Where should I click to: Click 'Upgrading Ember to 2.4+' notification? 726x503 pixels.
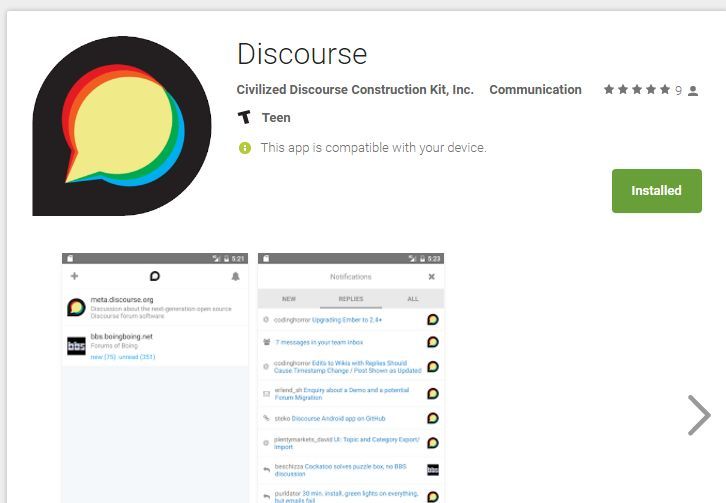click(347, 320)
